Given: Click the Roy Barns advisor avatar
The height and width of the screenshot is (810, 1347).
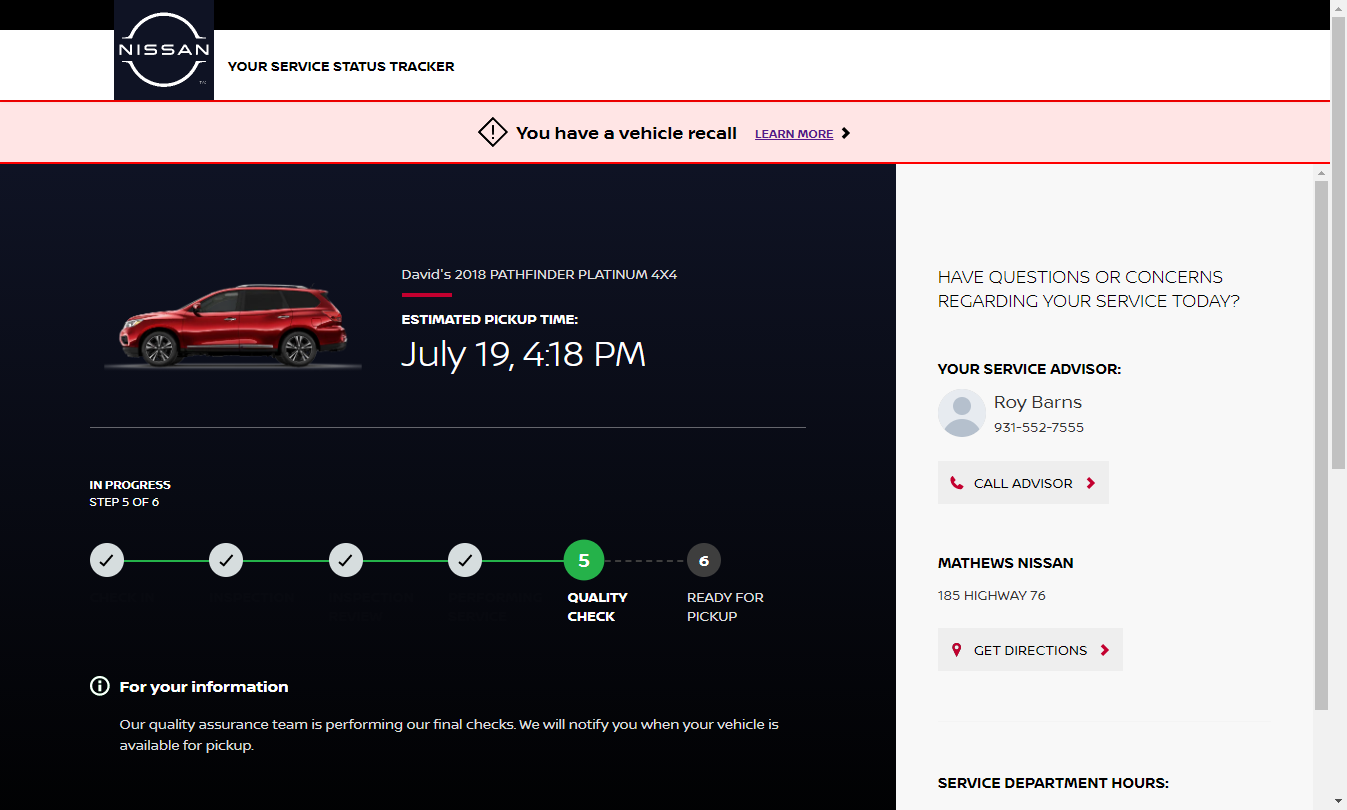Looking at the screenshot, I should (962, 413).
